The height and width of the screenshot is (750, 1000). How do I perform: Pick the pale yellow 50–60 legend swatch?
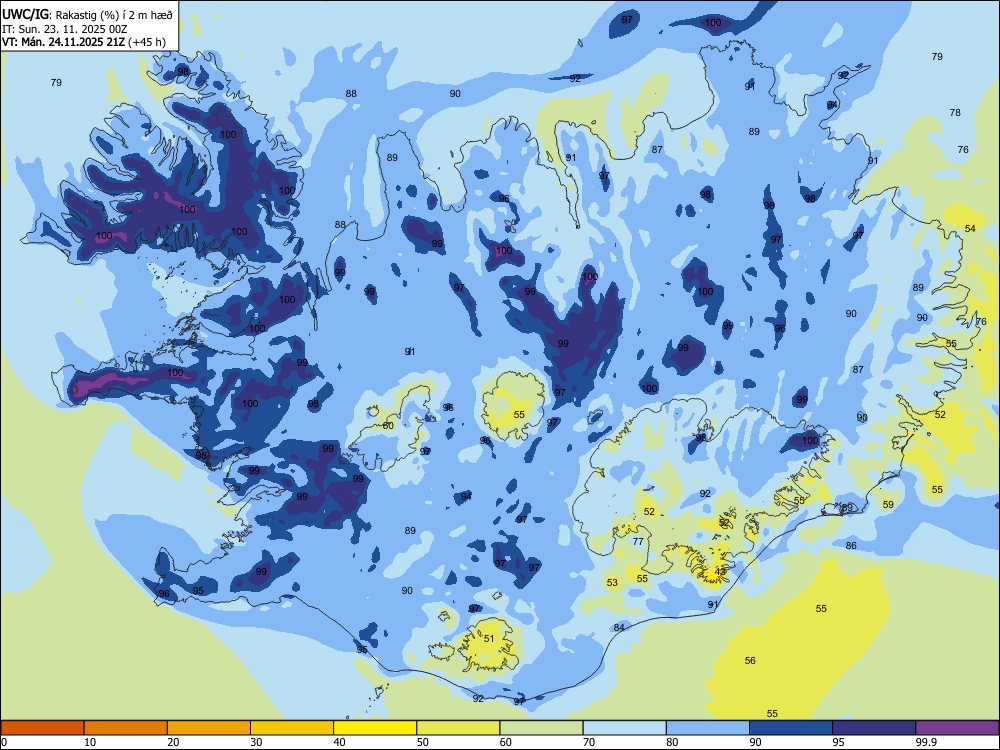coord(458,728)
